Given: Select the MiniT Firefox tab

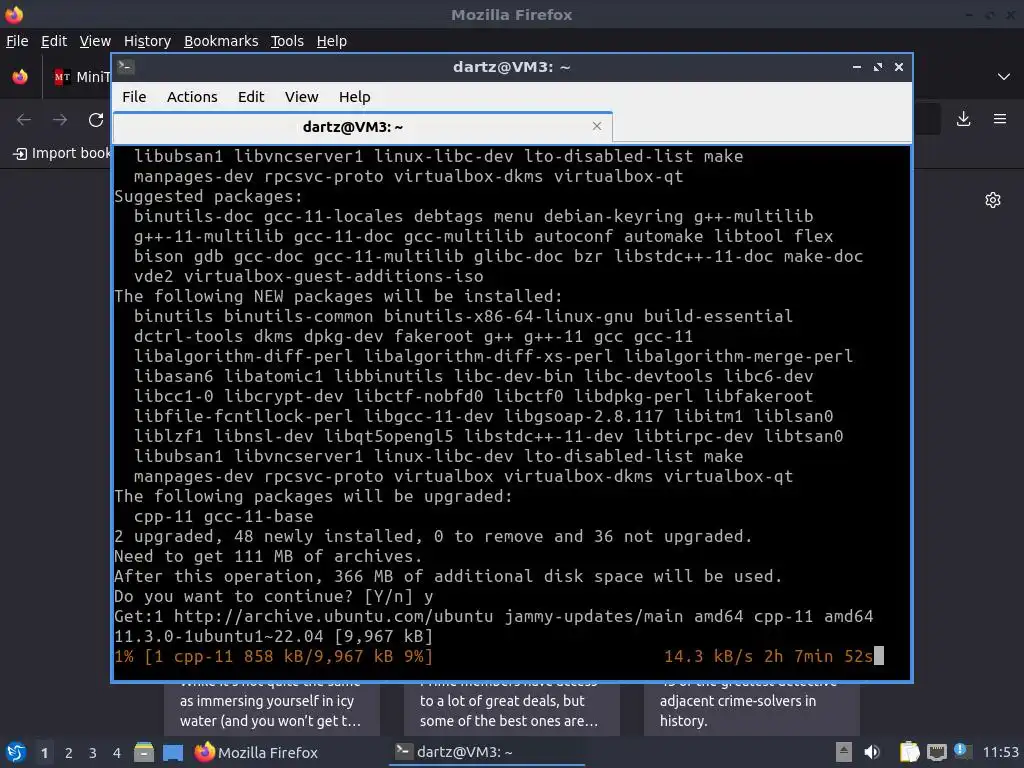Looking at the screenshot, I should pyautogui.click(x=82, y=77).
